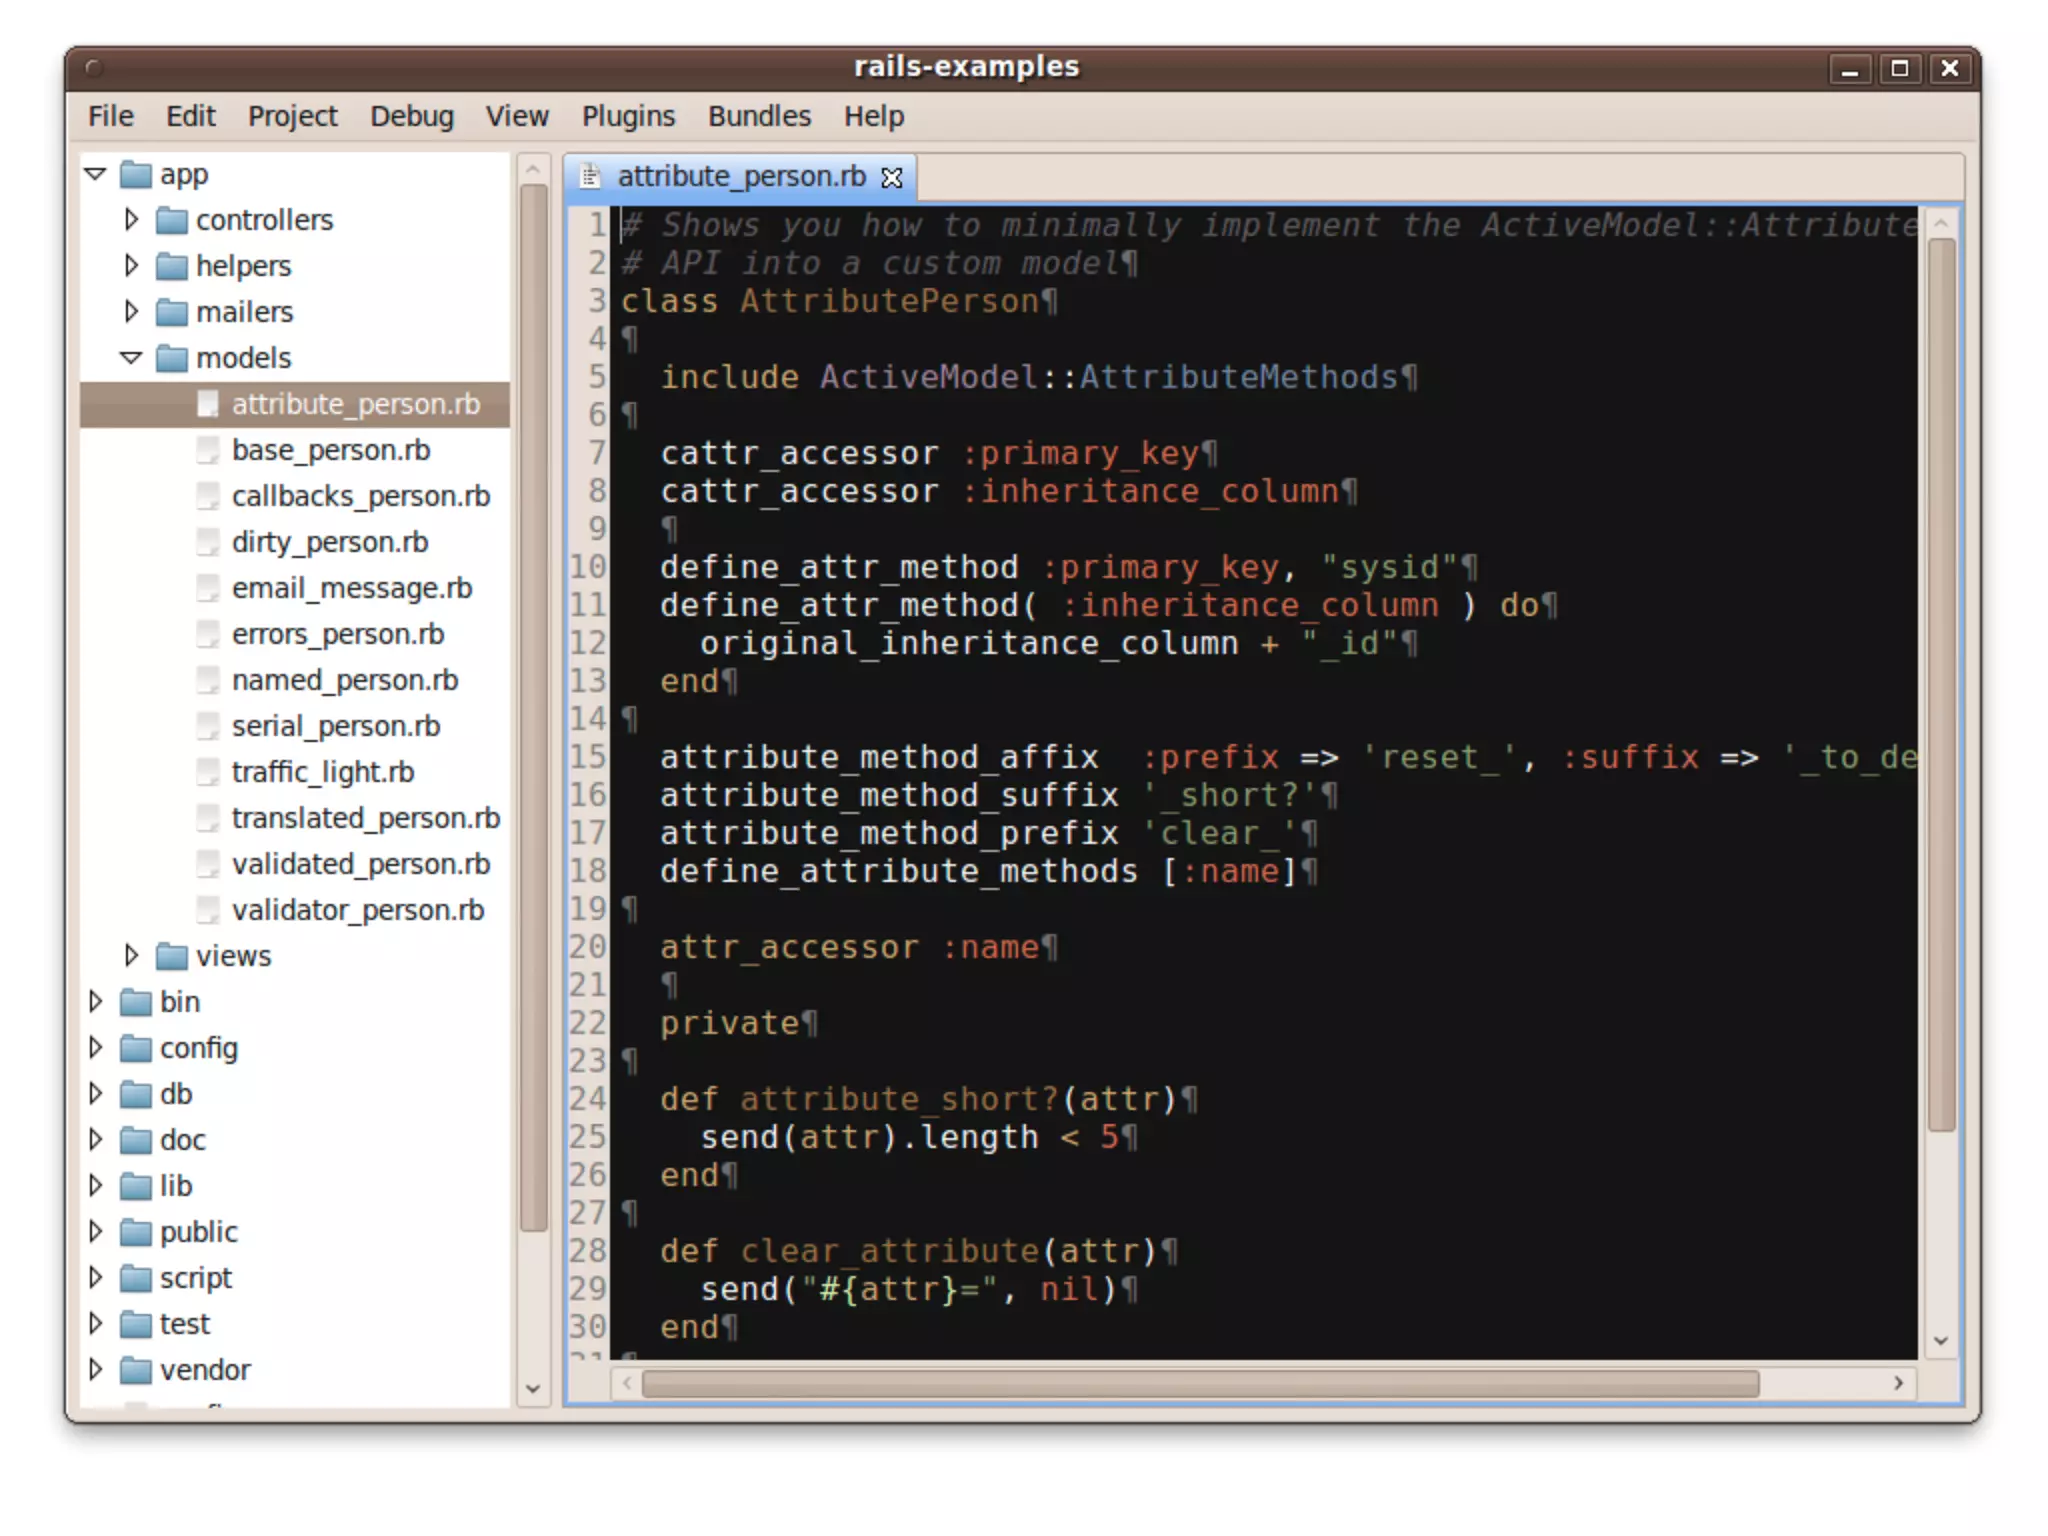Click the window menu icon in title bar

coord(94,68)
